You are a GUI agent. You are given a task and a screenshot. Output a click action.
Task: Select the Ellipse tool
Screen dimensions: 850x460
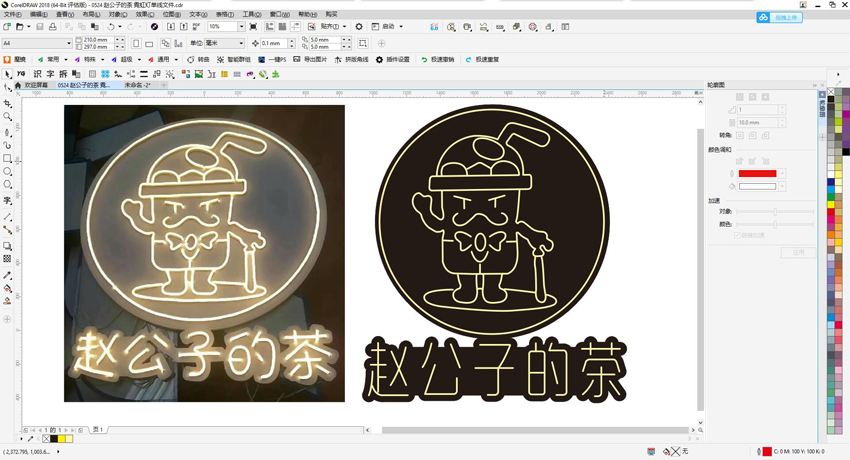[7, 171]
